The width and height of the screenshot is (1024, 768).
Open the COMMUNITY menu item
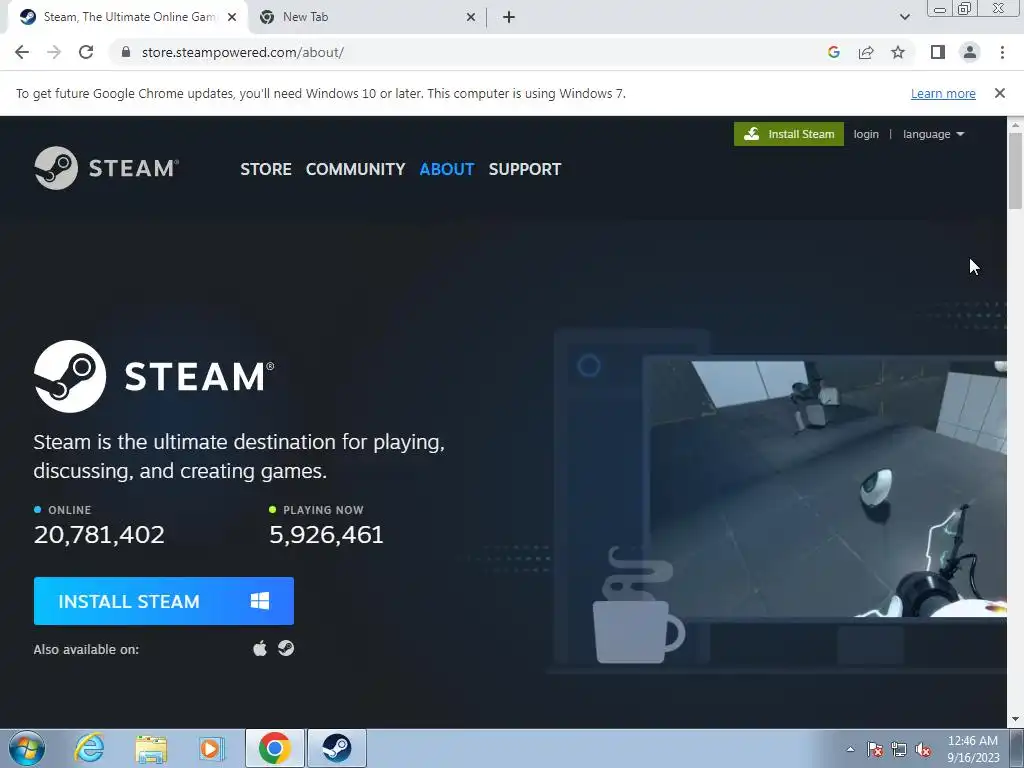point(355,169)
